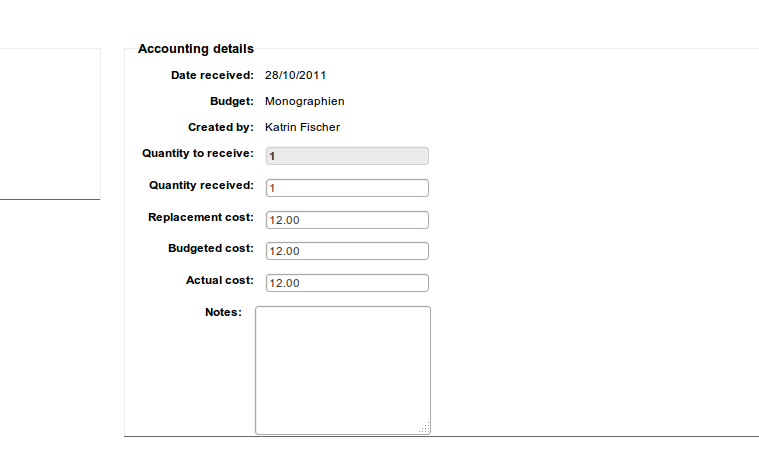Click the Accounting details heading
Viewport: 759px width, 469px height.
click(x=196, y=48)
